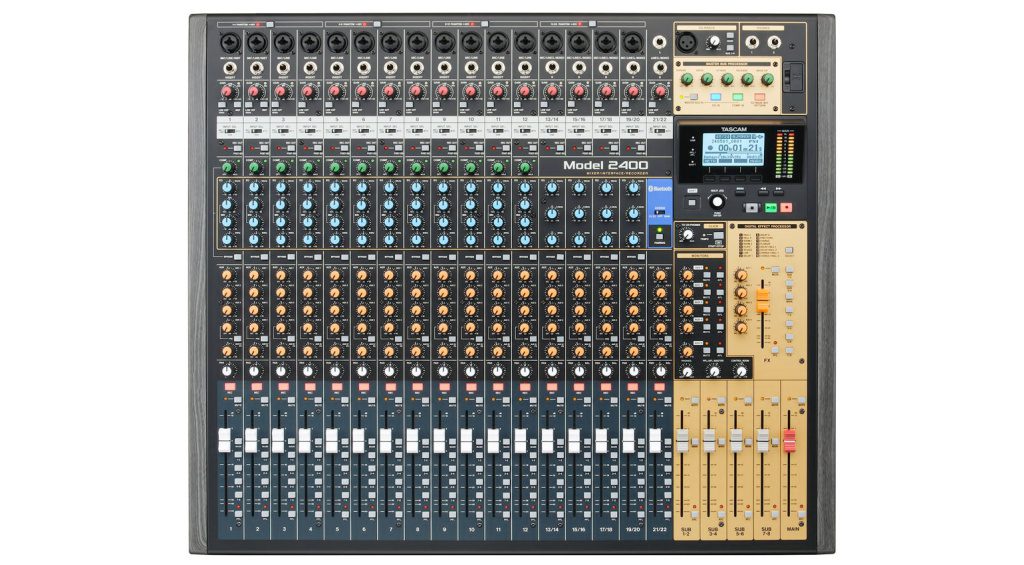Click channel 5 top blue EQ knob
The width and height of the screenshot is (1024, 565).
(x=335, y=188)
